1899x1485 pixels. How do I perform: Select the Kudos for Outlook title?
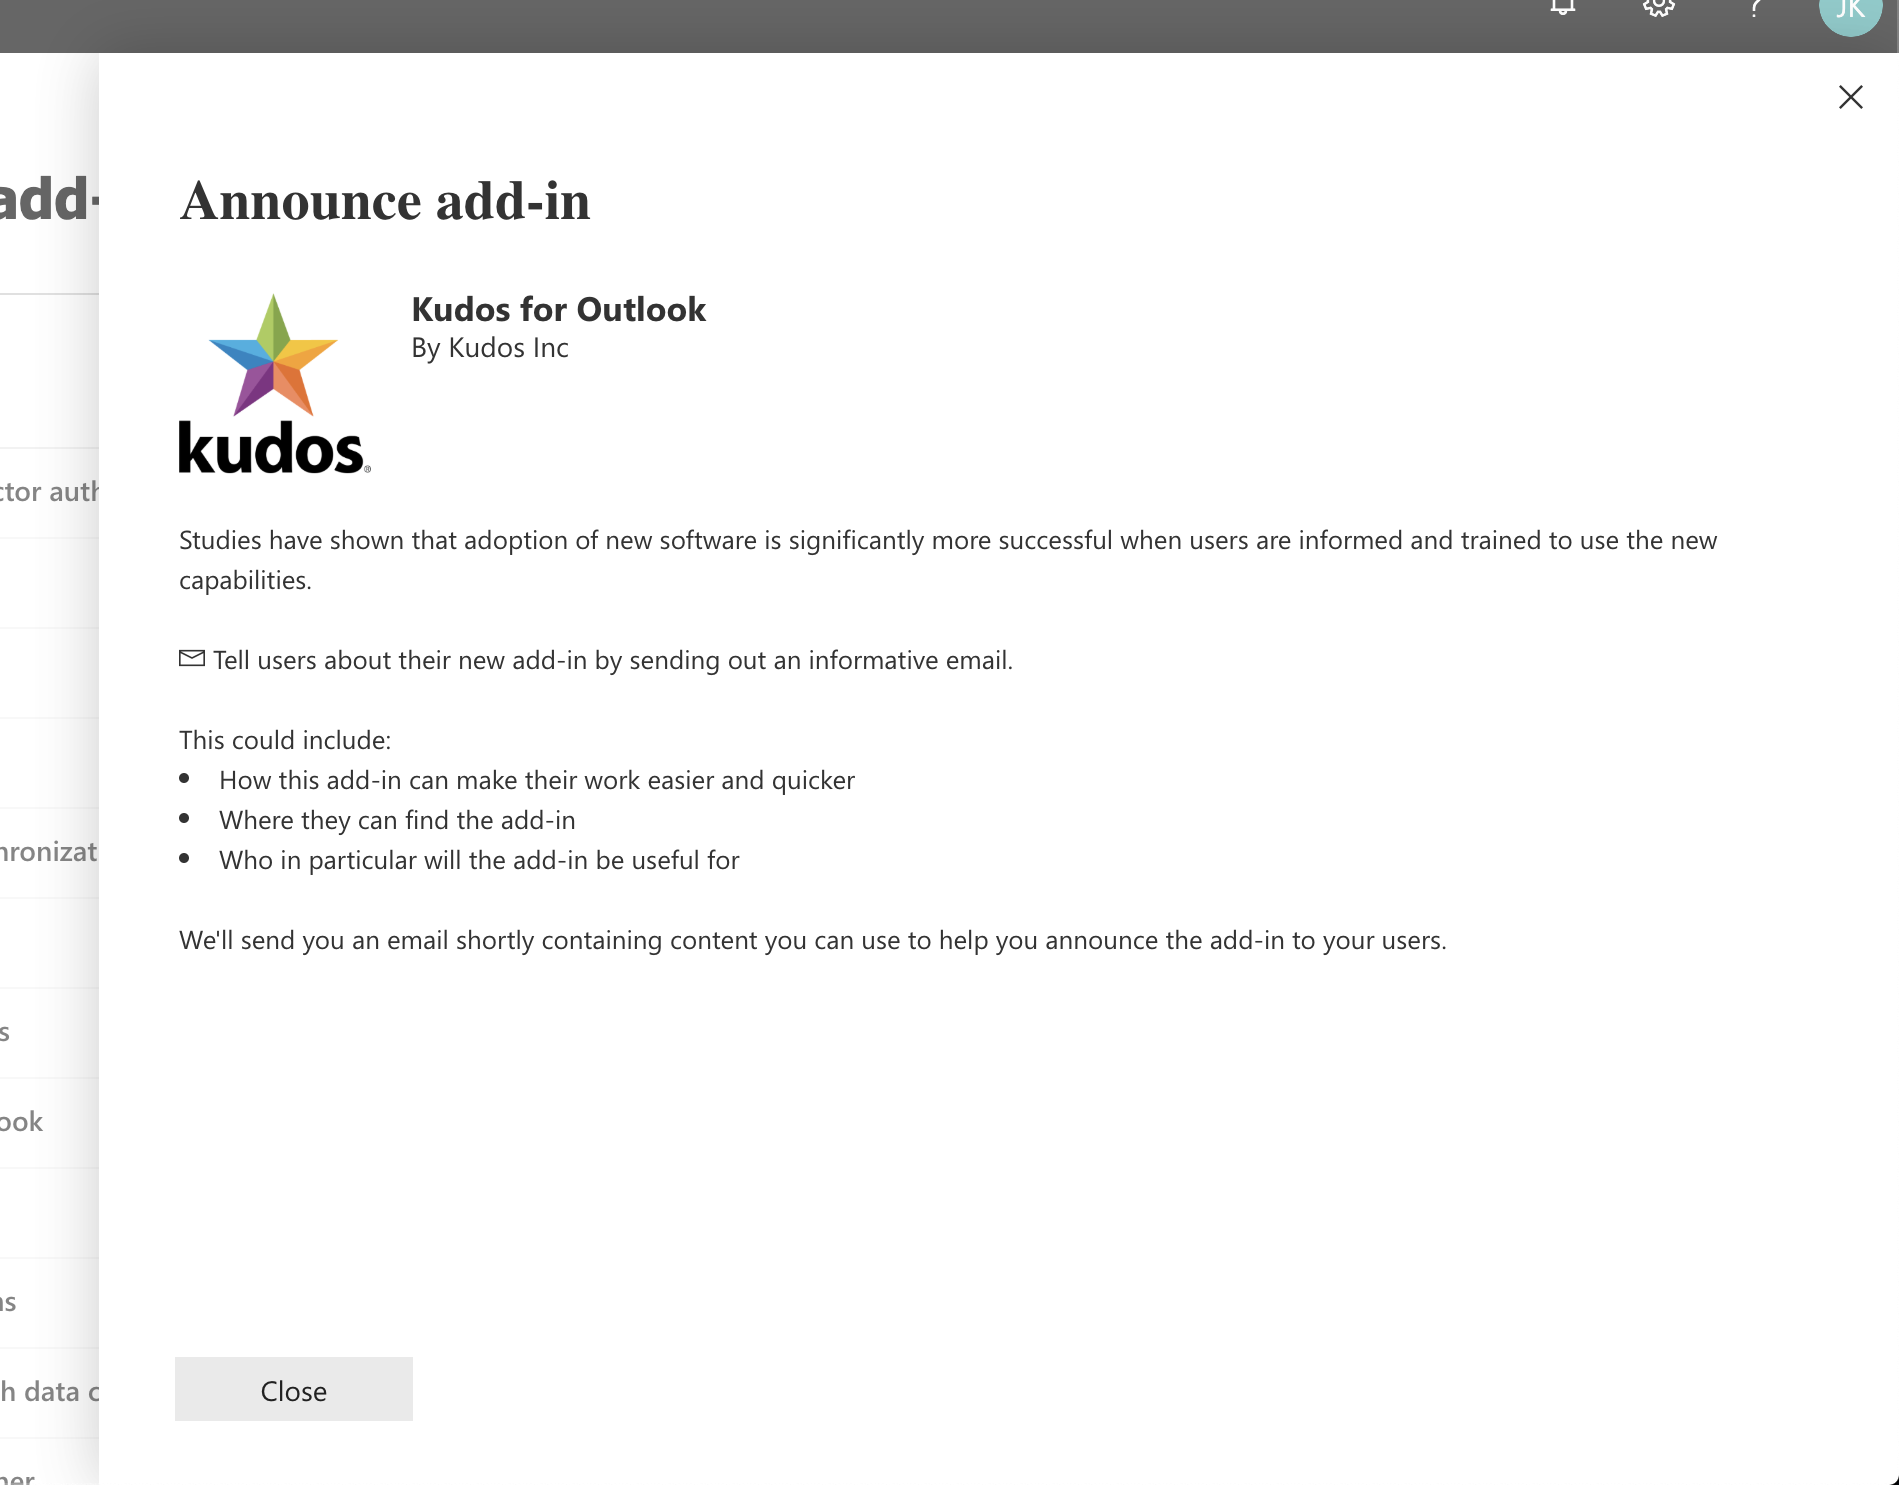558,309
